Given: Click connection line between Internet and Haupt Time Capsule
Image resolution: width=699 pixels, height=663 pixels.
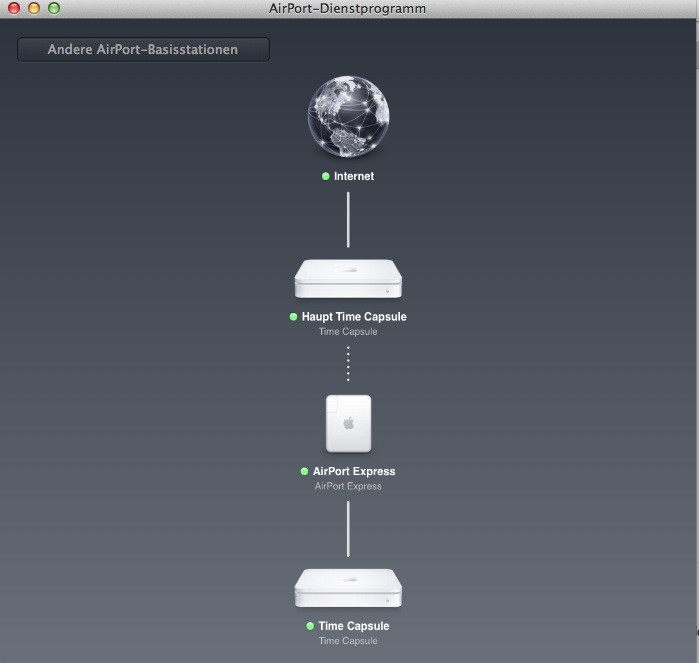Looking at the screenshot, I should (x=348, y=219).
